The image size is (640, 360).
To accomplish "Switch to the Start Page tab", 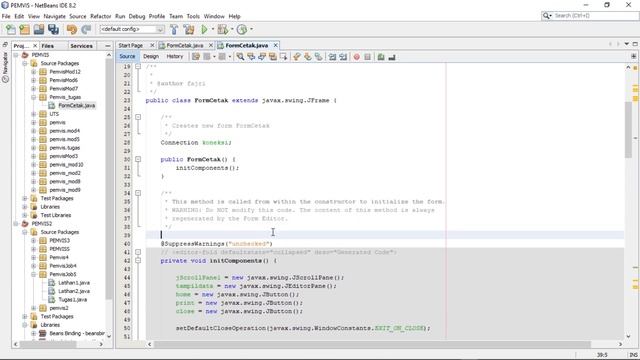I will pos(131,45).
